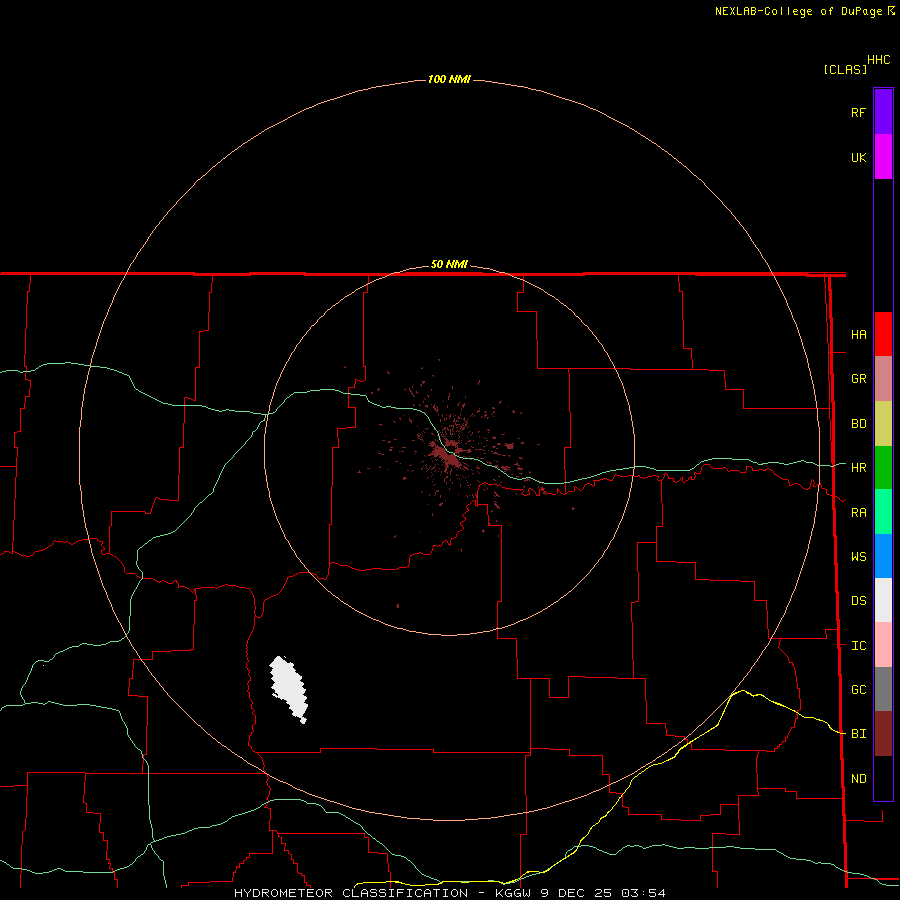Click the GC legend label
Screen dimensions: 900x900
[858, 689]
